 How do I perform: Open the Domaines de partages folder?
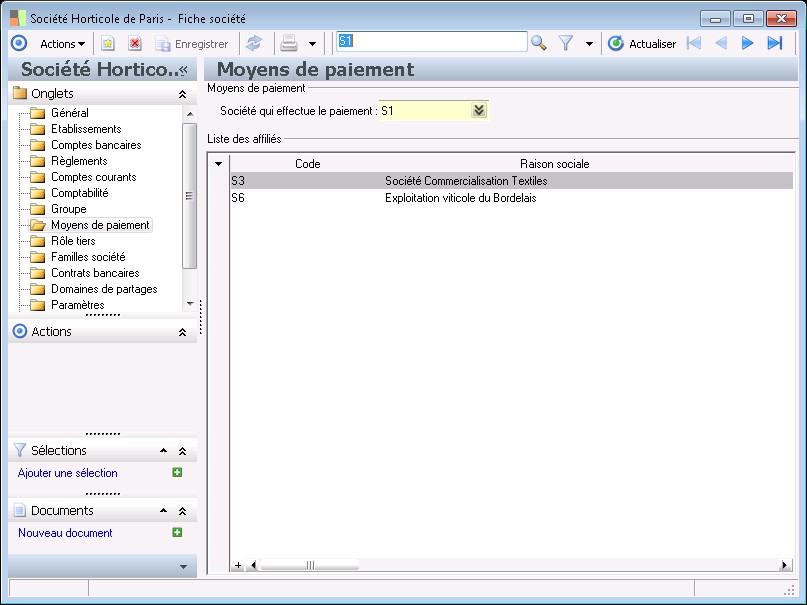pyautogui.click(x=104, y=289)
